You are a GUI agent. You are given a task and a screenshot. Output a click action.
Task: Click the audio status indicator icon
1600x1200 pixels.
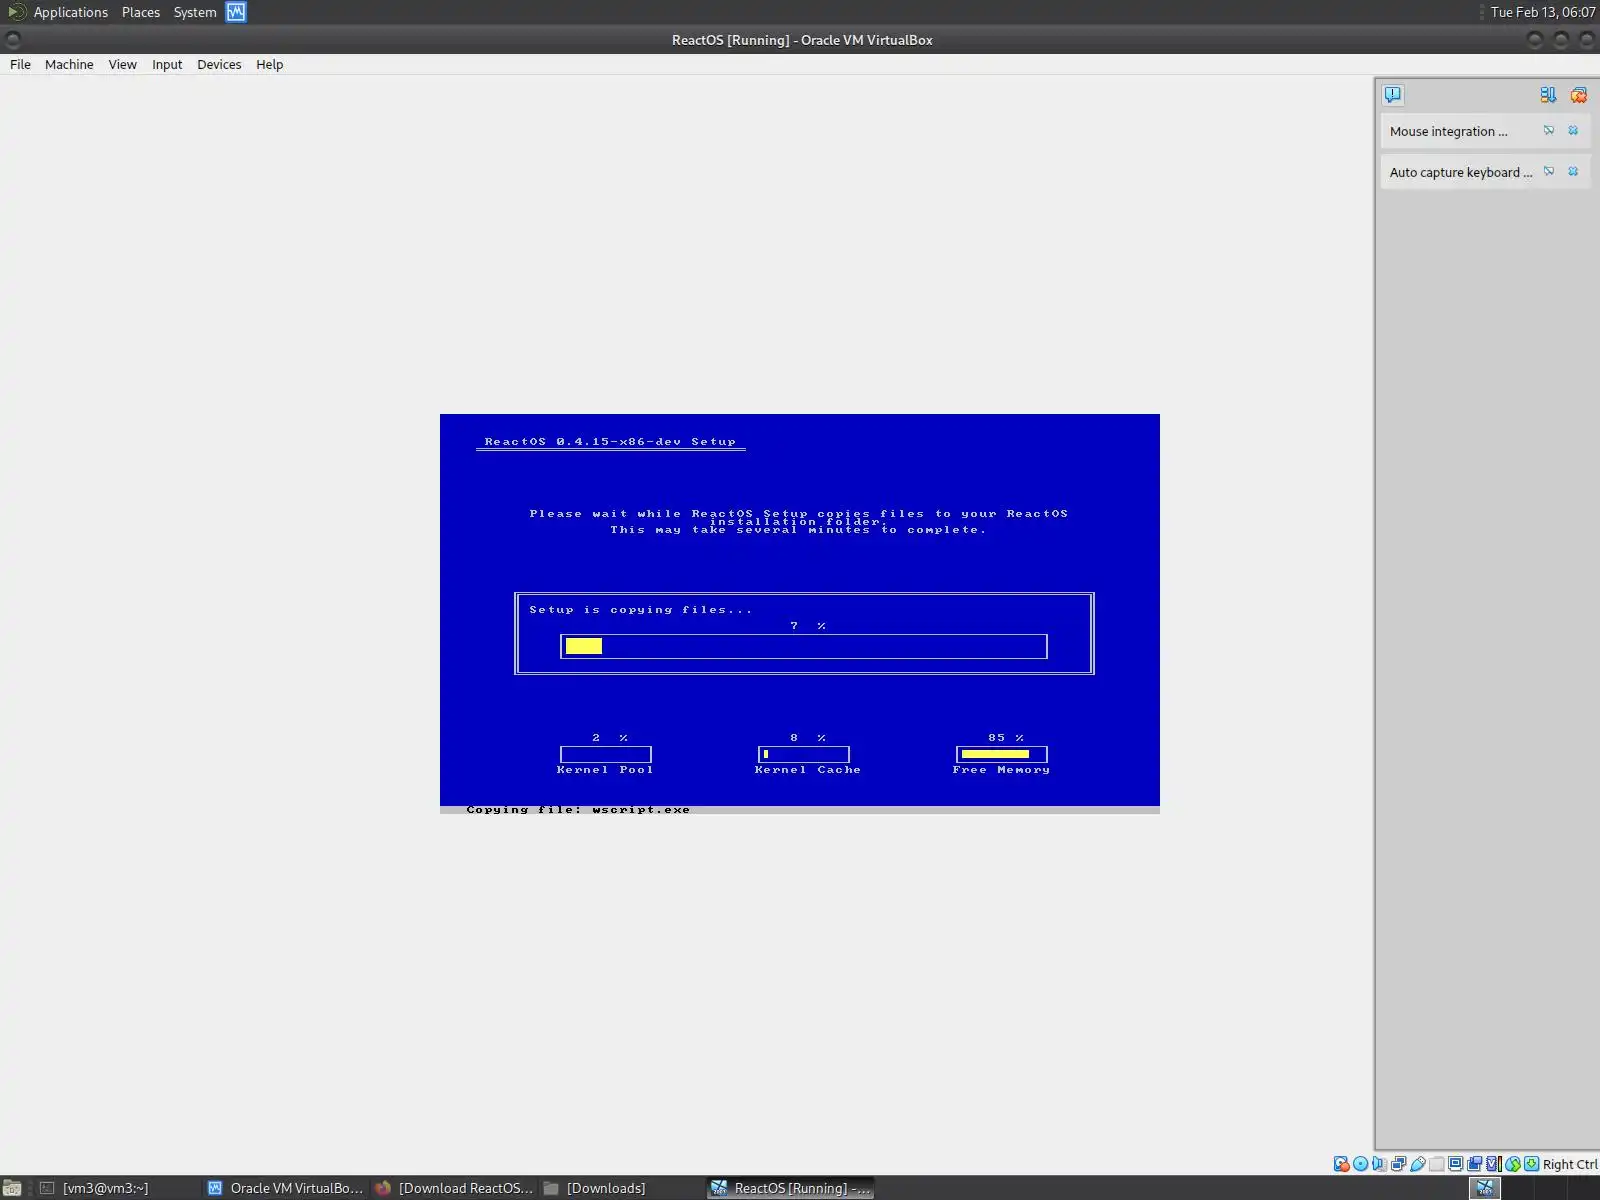pos(1380,1164)
